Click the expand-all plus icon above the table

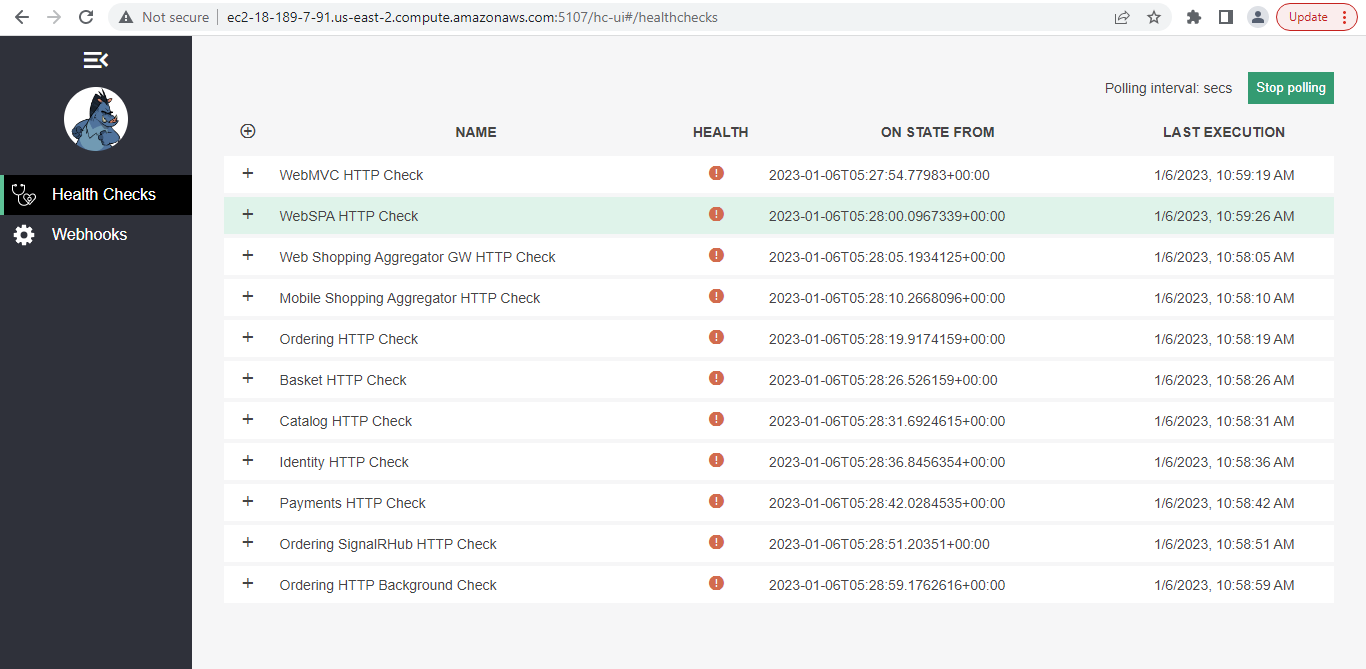coord(247,130)
